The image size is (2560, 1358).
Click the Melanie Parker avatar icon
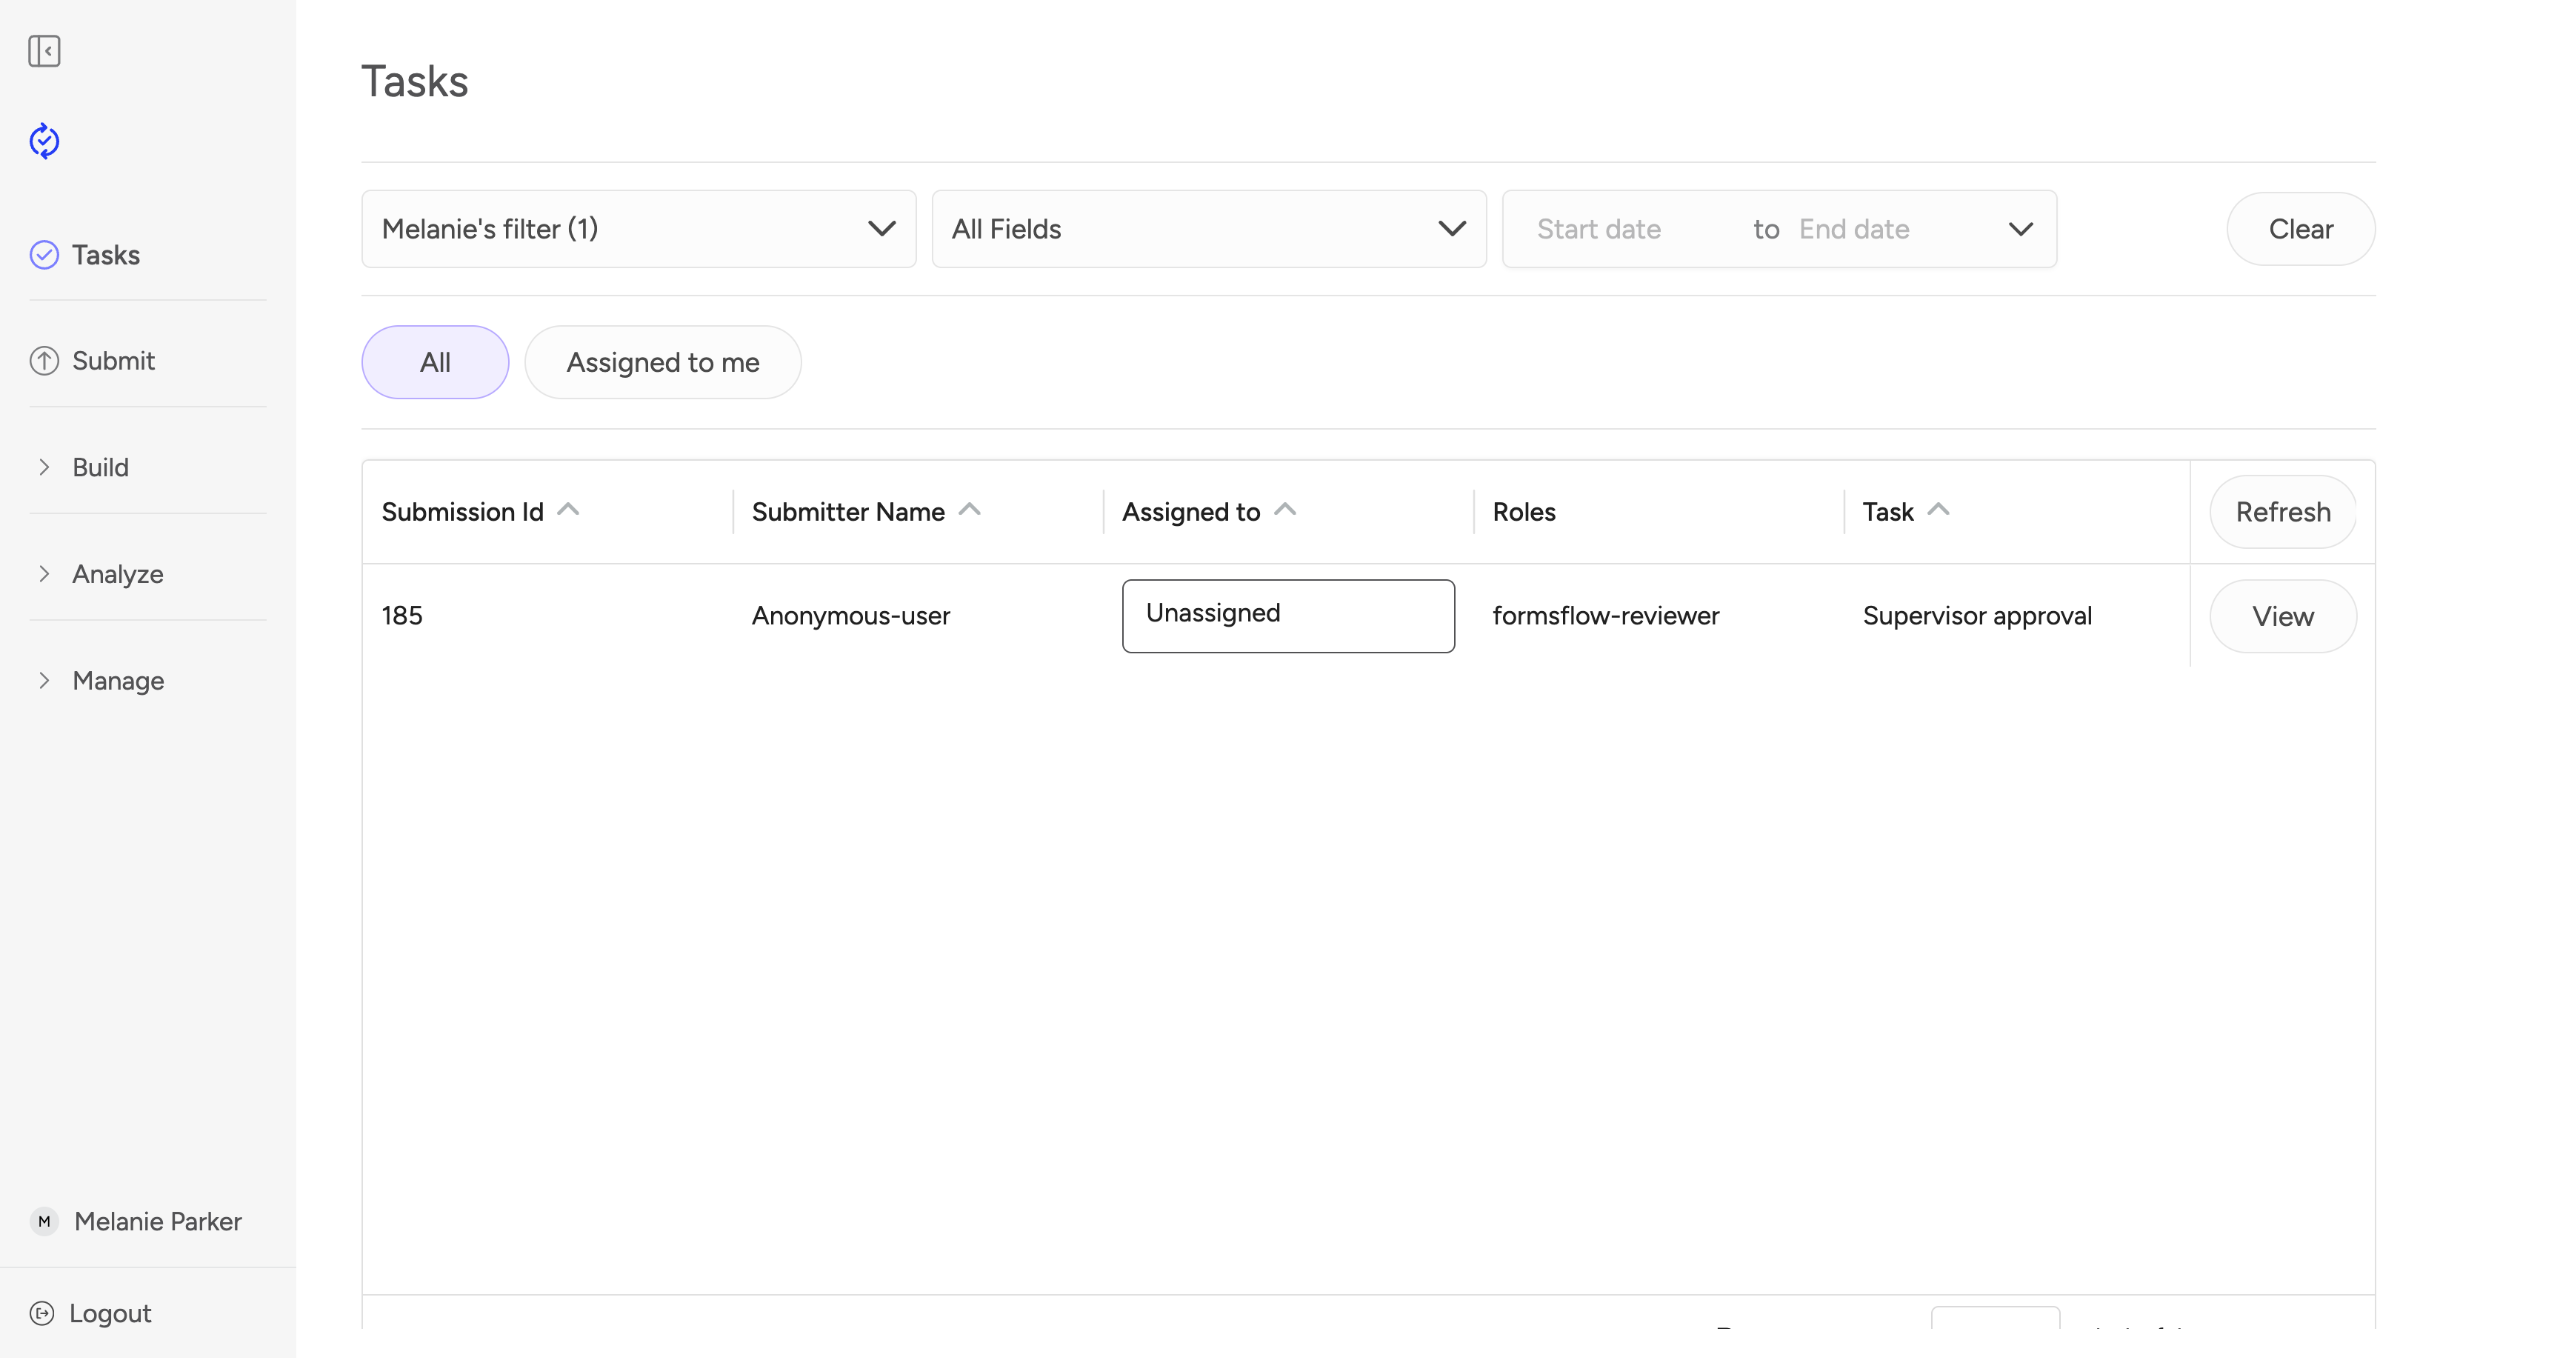click(x=44, y=1221)
